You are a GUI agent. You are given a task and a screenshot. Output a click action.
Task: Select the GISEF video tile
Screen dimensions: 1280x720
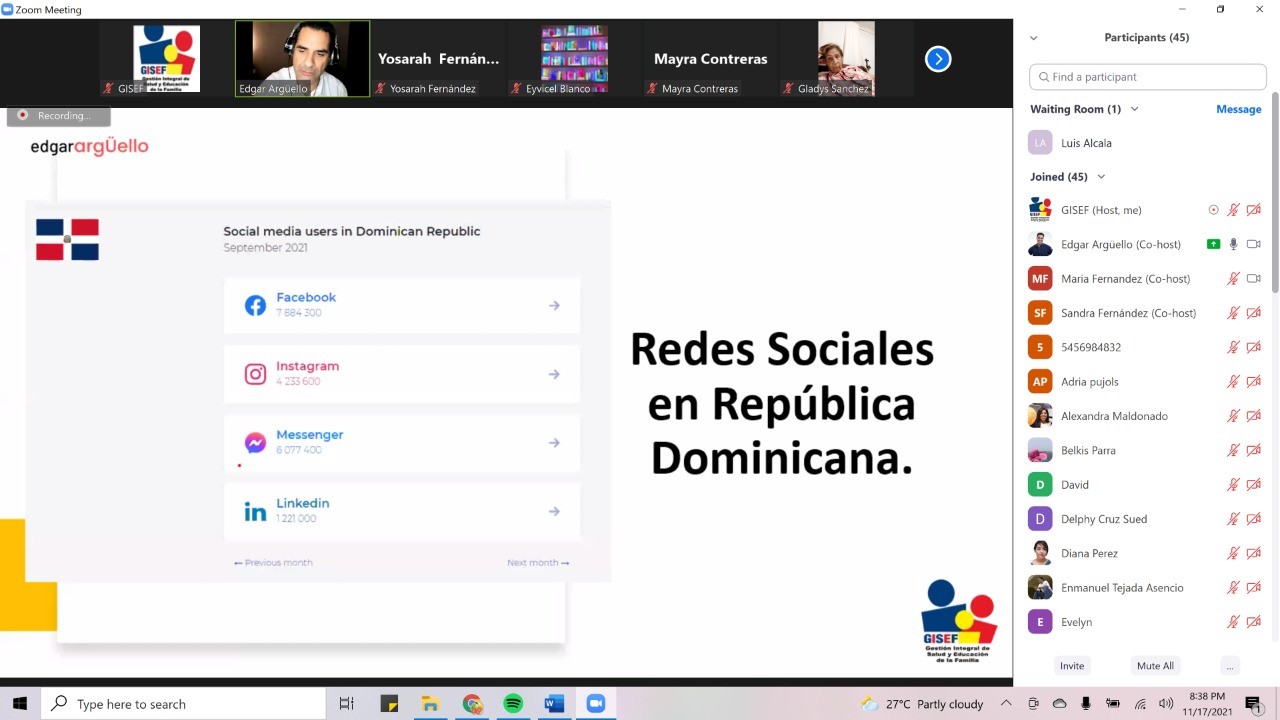(167, 59)
